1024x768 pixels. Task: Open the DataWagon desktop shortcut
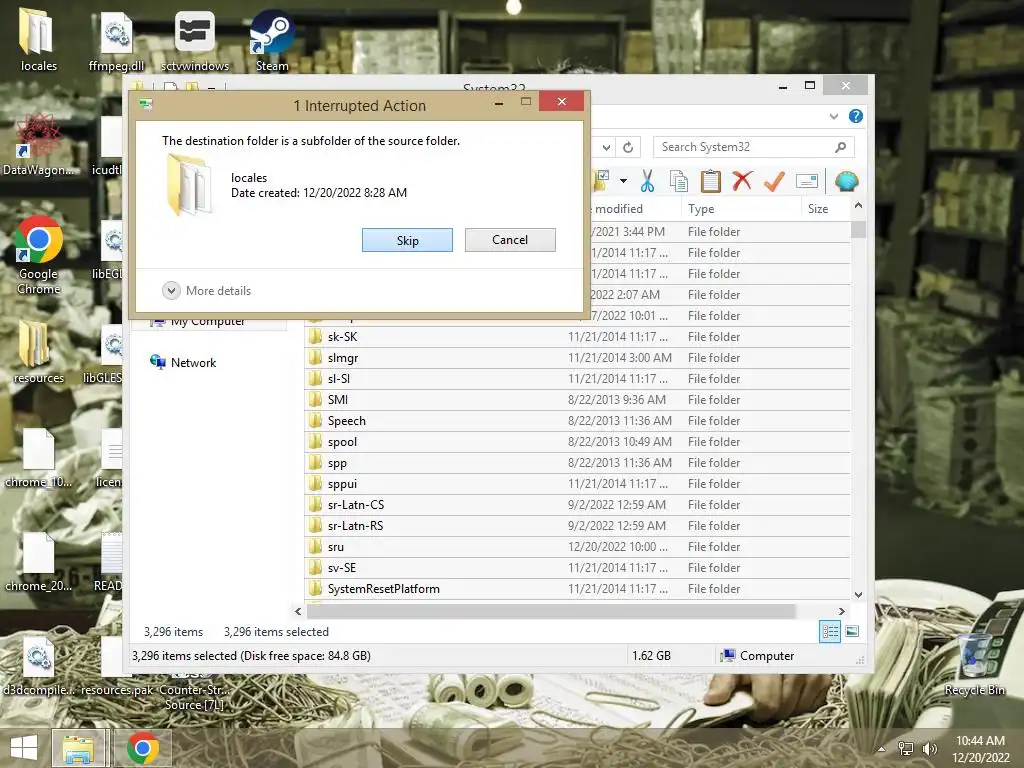[38, 144]
